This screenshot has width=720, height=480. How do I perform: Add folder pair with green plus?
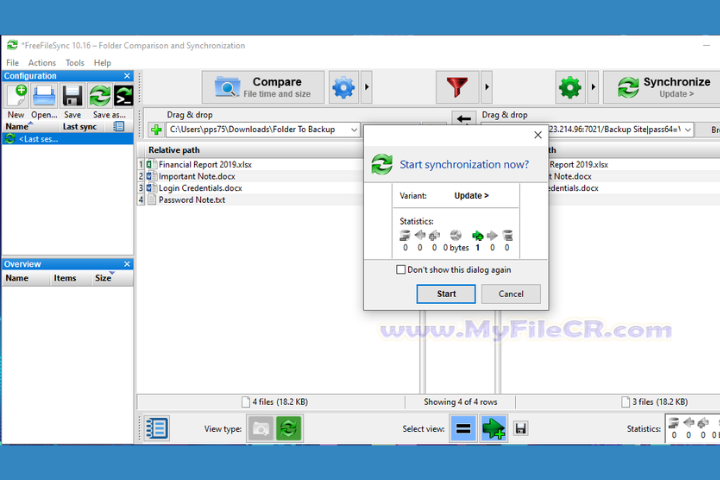point(156,130)
